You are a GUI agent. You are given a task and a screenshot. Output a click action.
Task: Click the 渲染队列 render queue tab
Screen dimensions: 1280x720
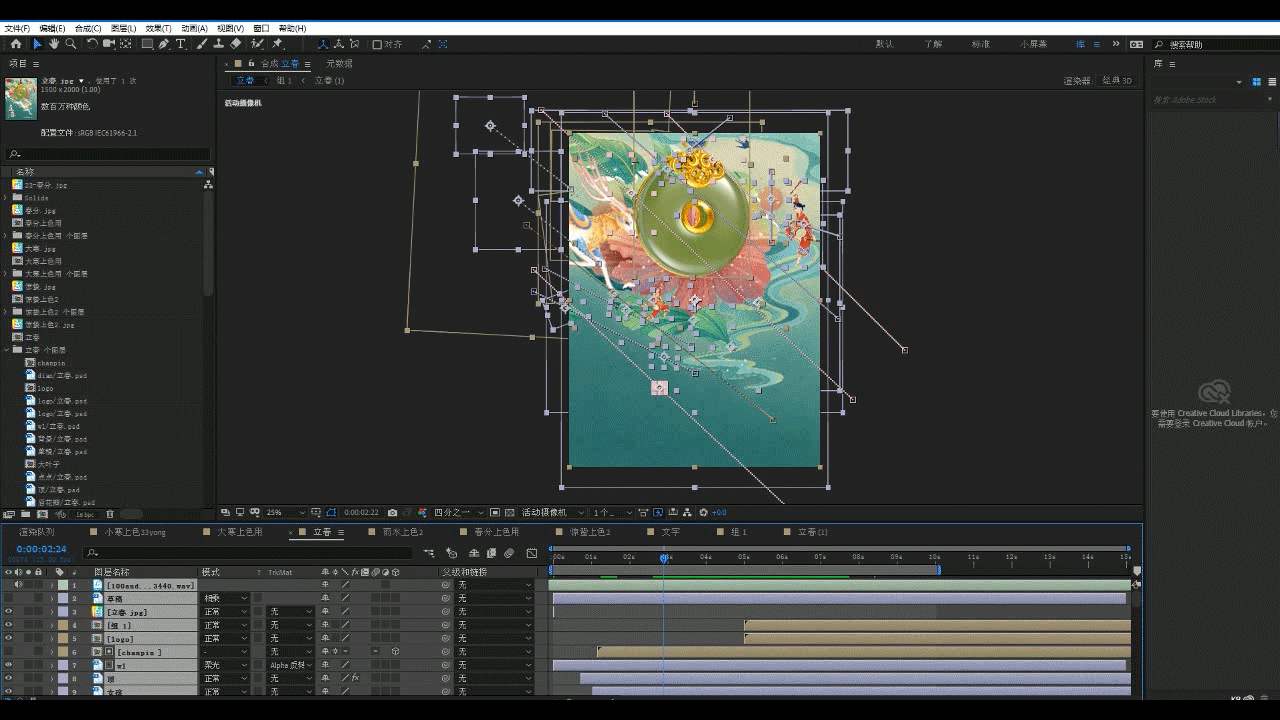[x=37, y=532]
